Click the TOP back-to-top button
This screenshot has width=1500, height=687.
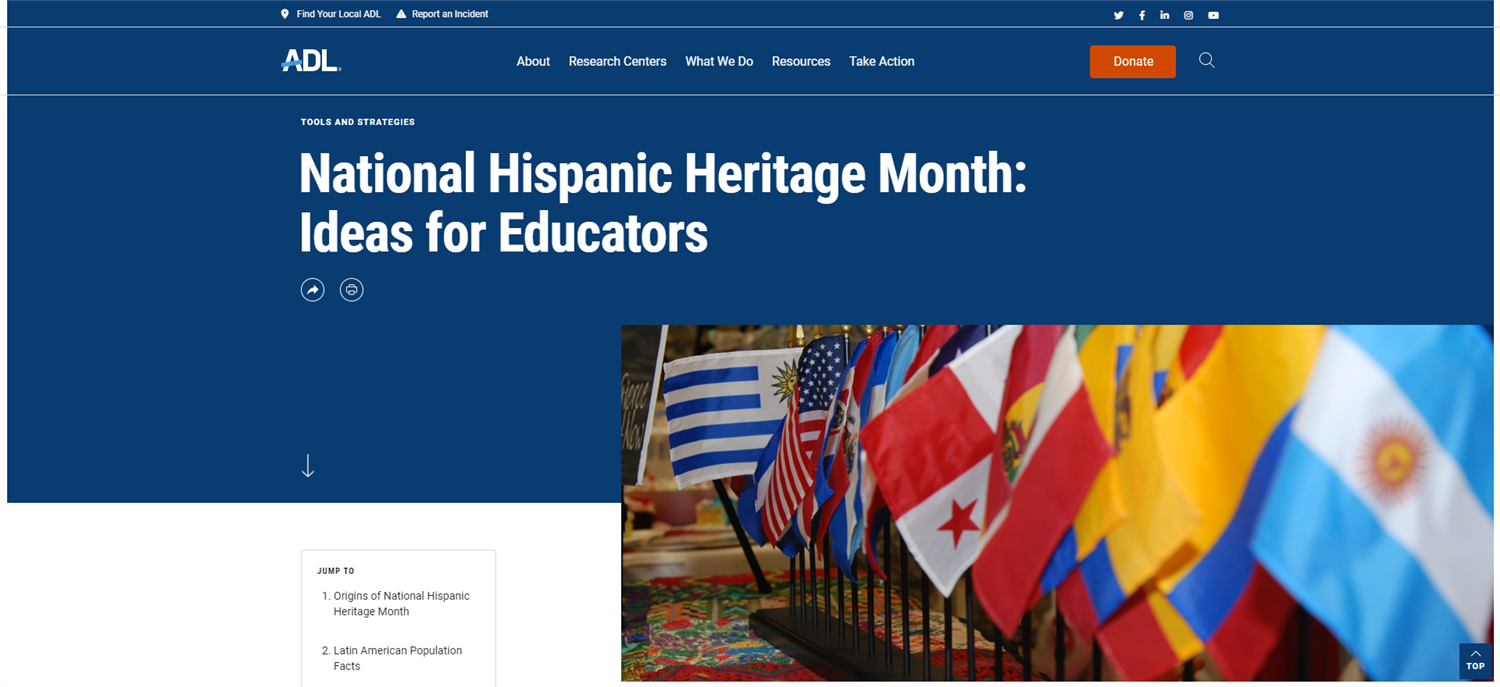click(1475, 660)
